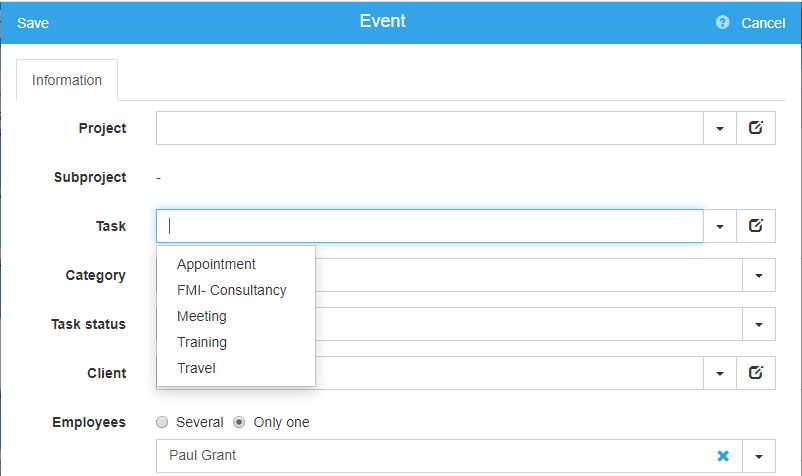Select the Only one radio button
This screenshot has height=476, width=802.
[240, 422]
